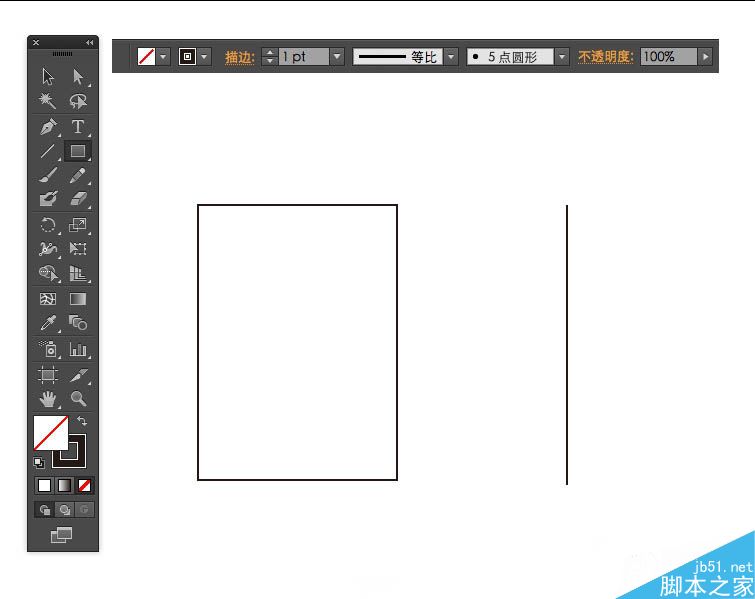Screen dimensions: 755x599
Task: Select the Rectangle tool
Action: coord(78,151)
